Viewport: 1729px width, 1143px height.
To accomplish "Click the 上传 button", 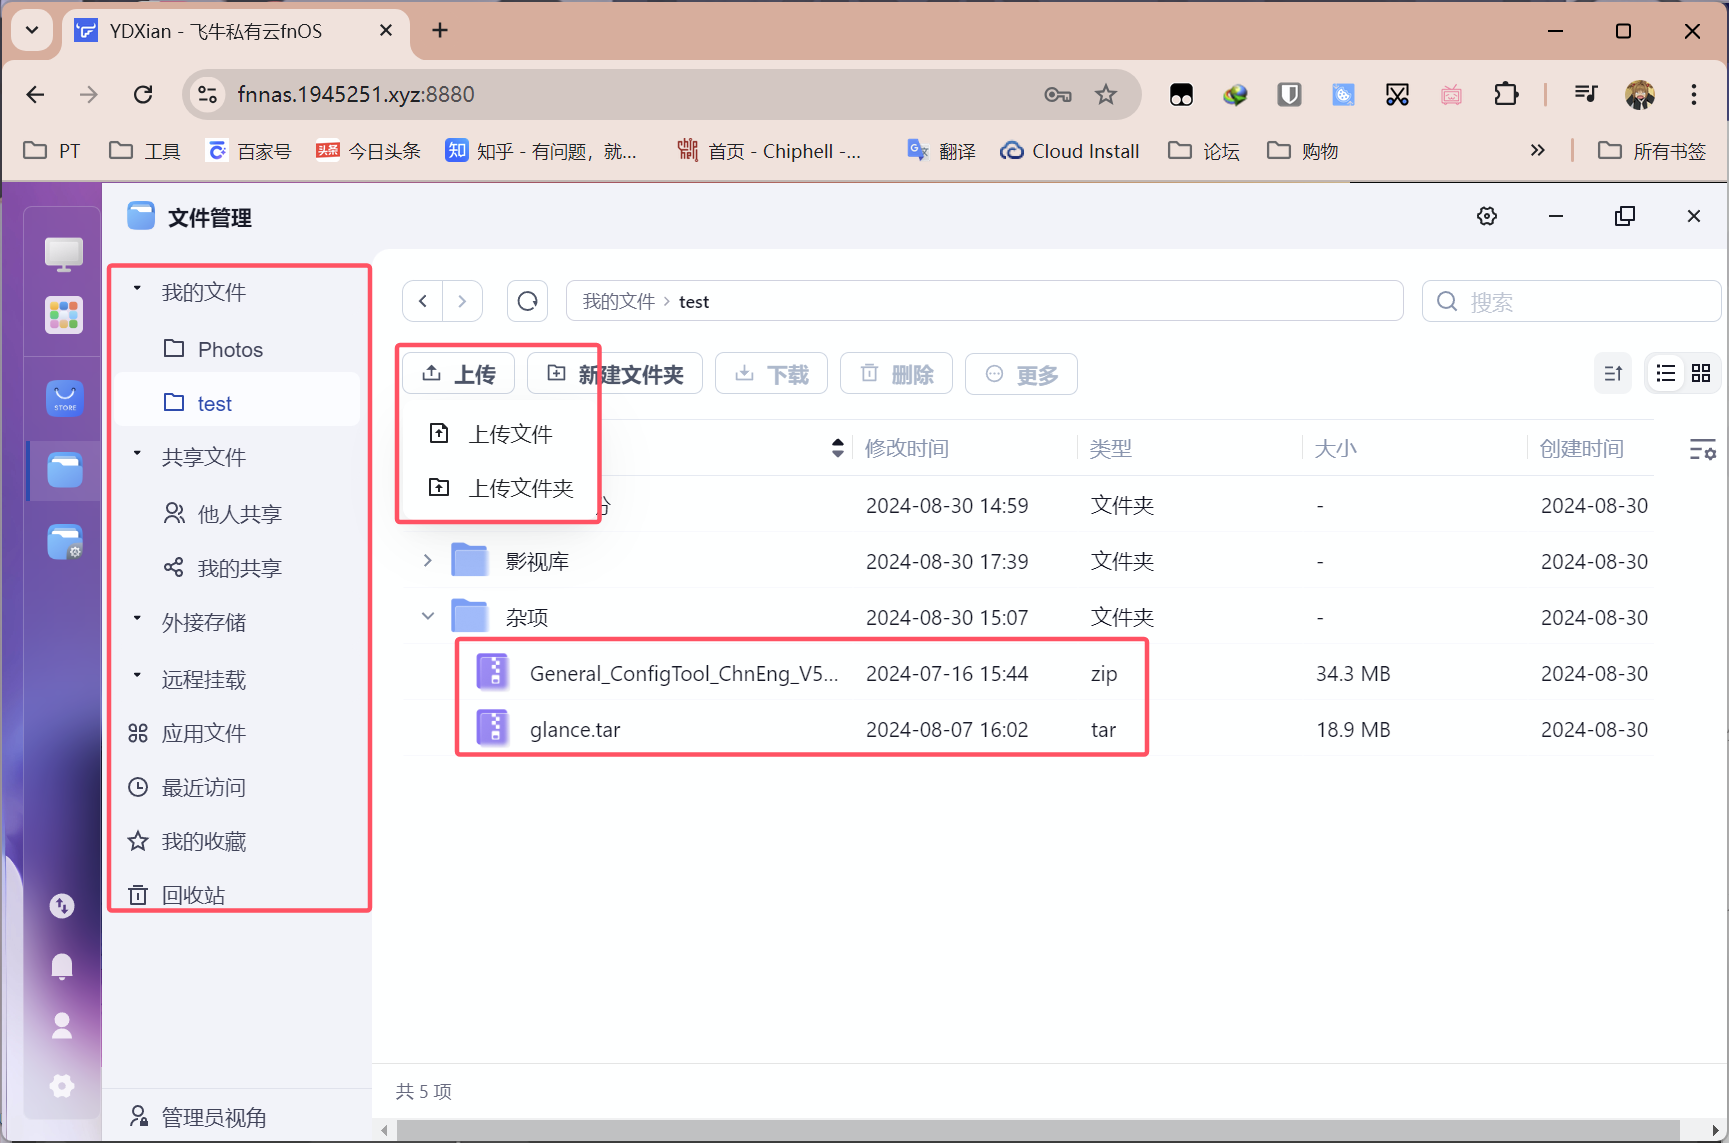I will coord(459,374).
